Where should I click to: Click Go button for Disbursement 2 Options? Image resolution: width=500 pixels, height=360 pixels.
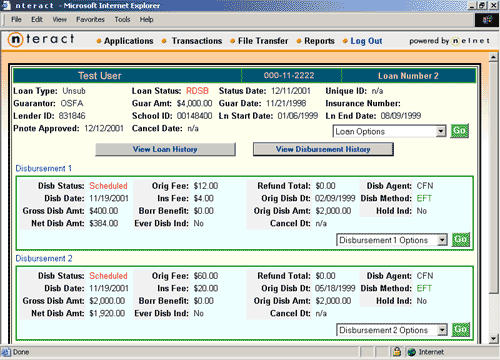[x=461, y=330]
